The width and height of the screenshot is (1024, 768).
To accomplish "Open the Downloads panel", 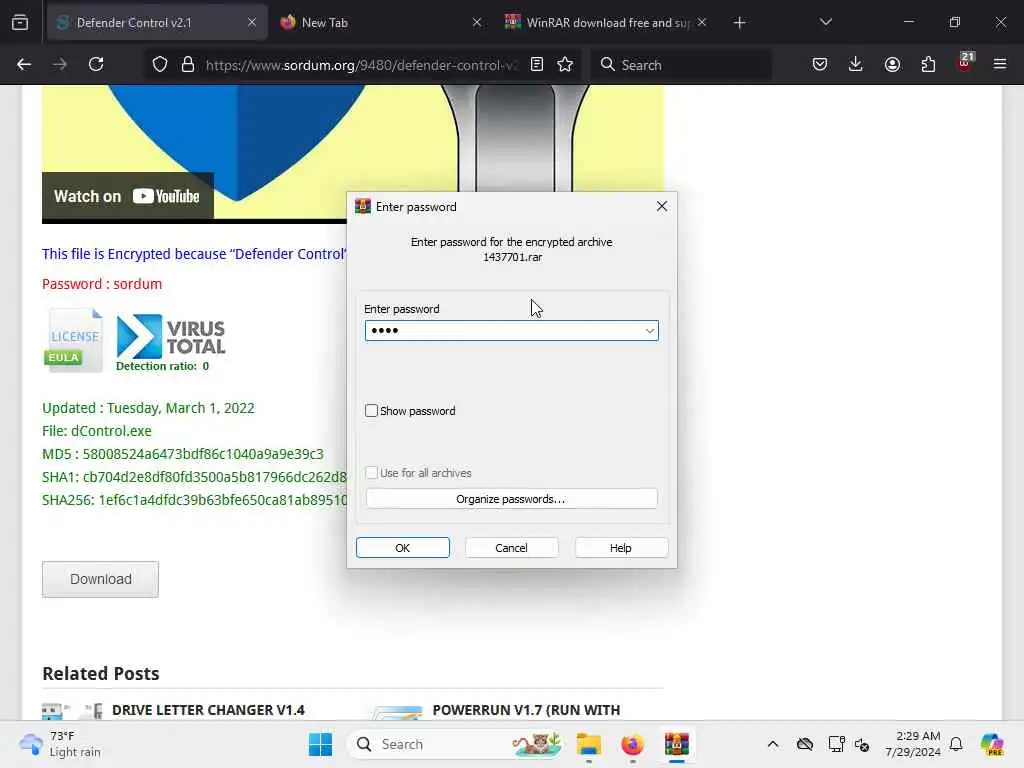I will [x=856, y=64].
